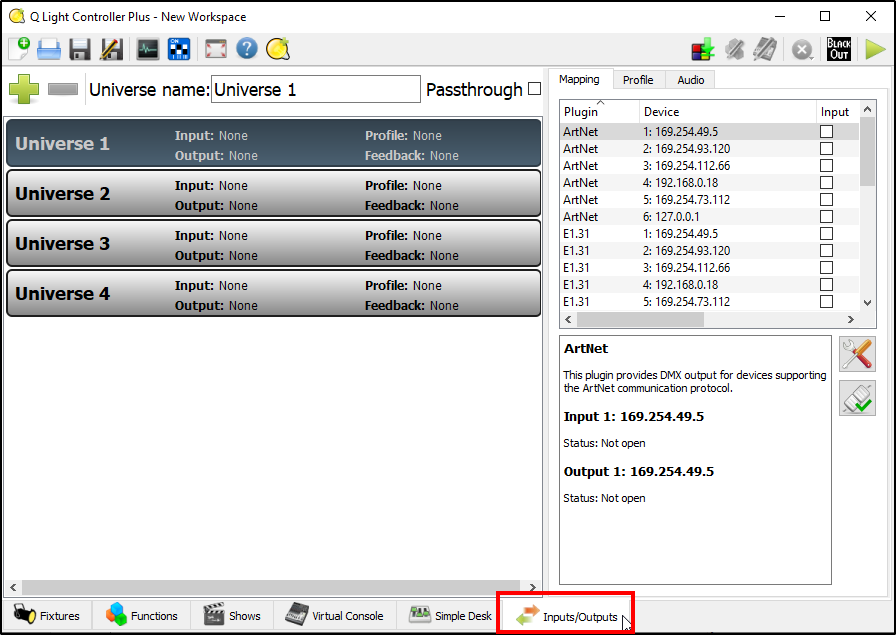This screenshot has height=635, width=896.
Task: Open the Virtual Console tab
Action: click(x=335, y=616)
